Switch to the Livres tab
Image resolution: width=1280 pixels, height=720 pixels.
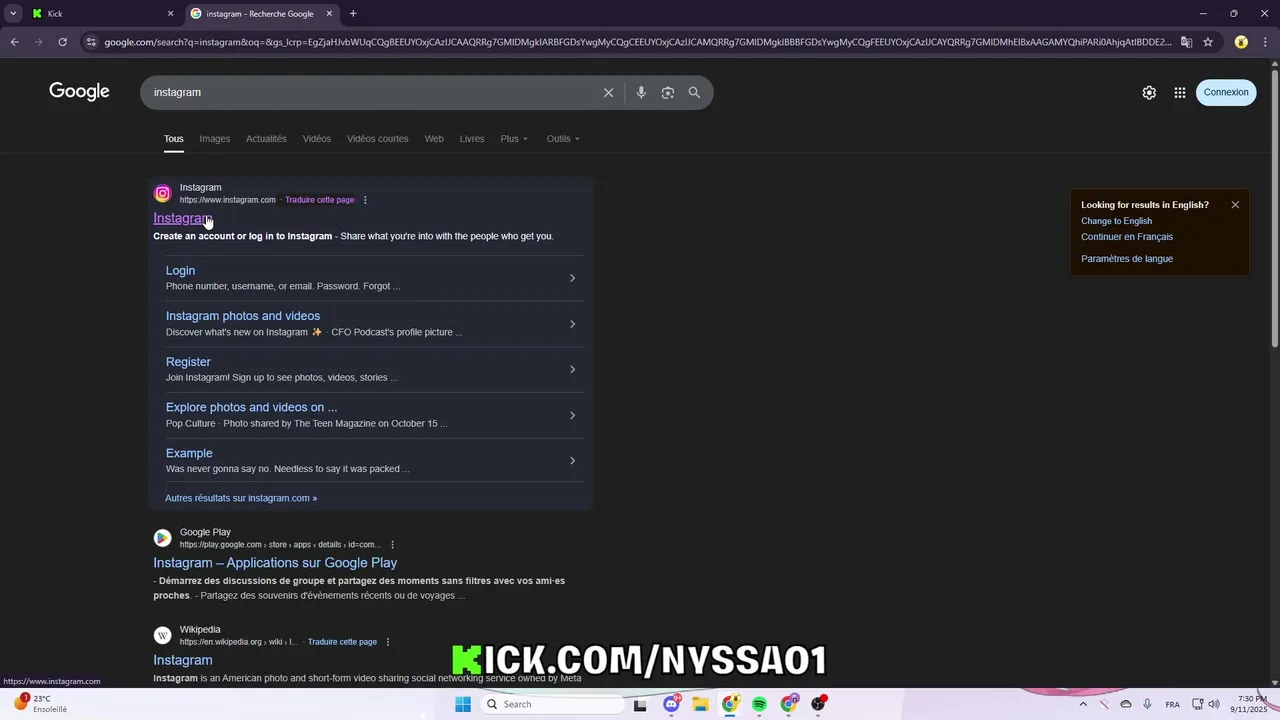pyautogui.click(x=472, y=139)
